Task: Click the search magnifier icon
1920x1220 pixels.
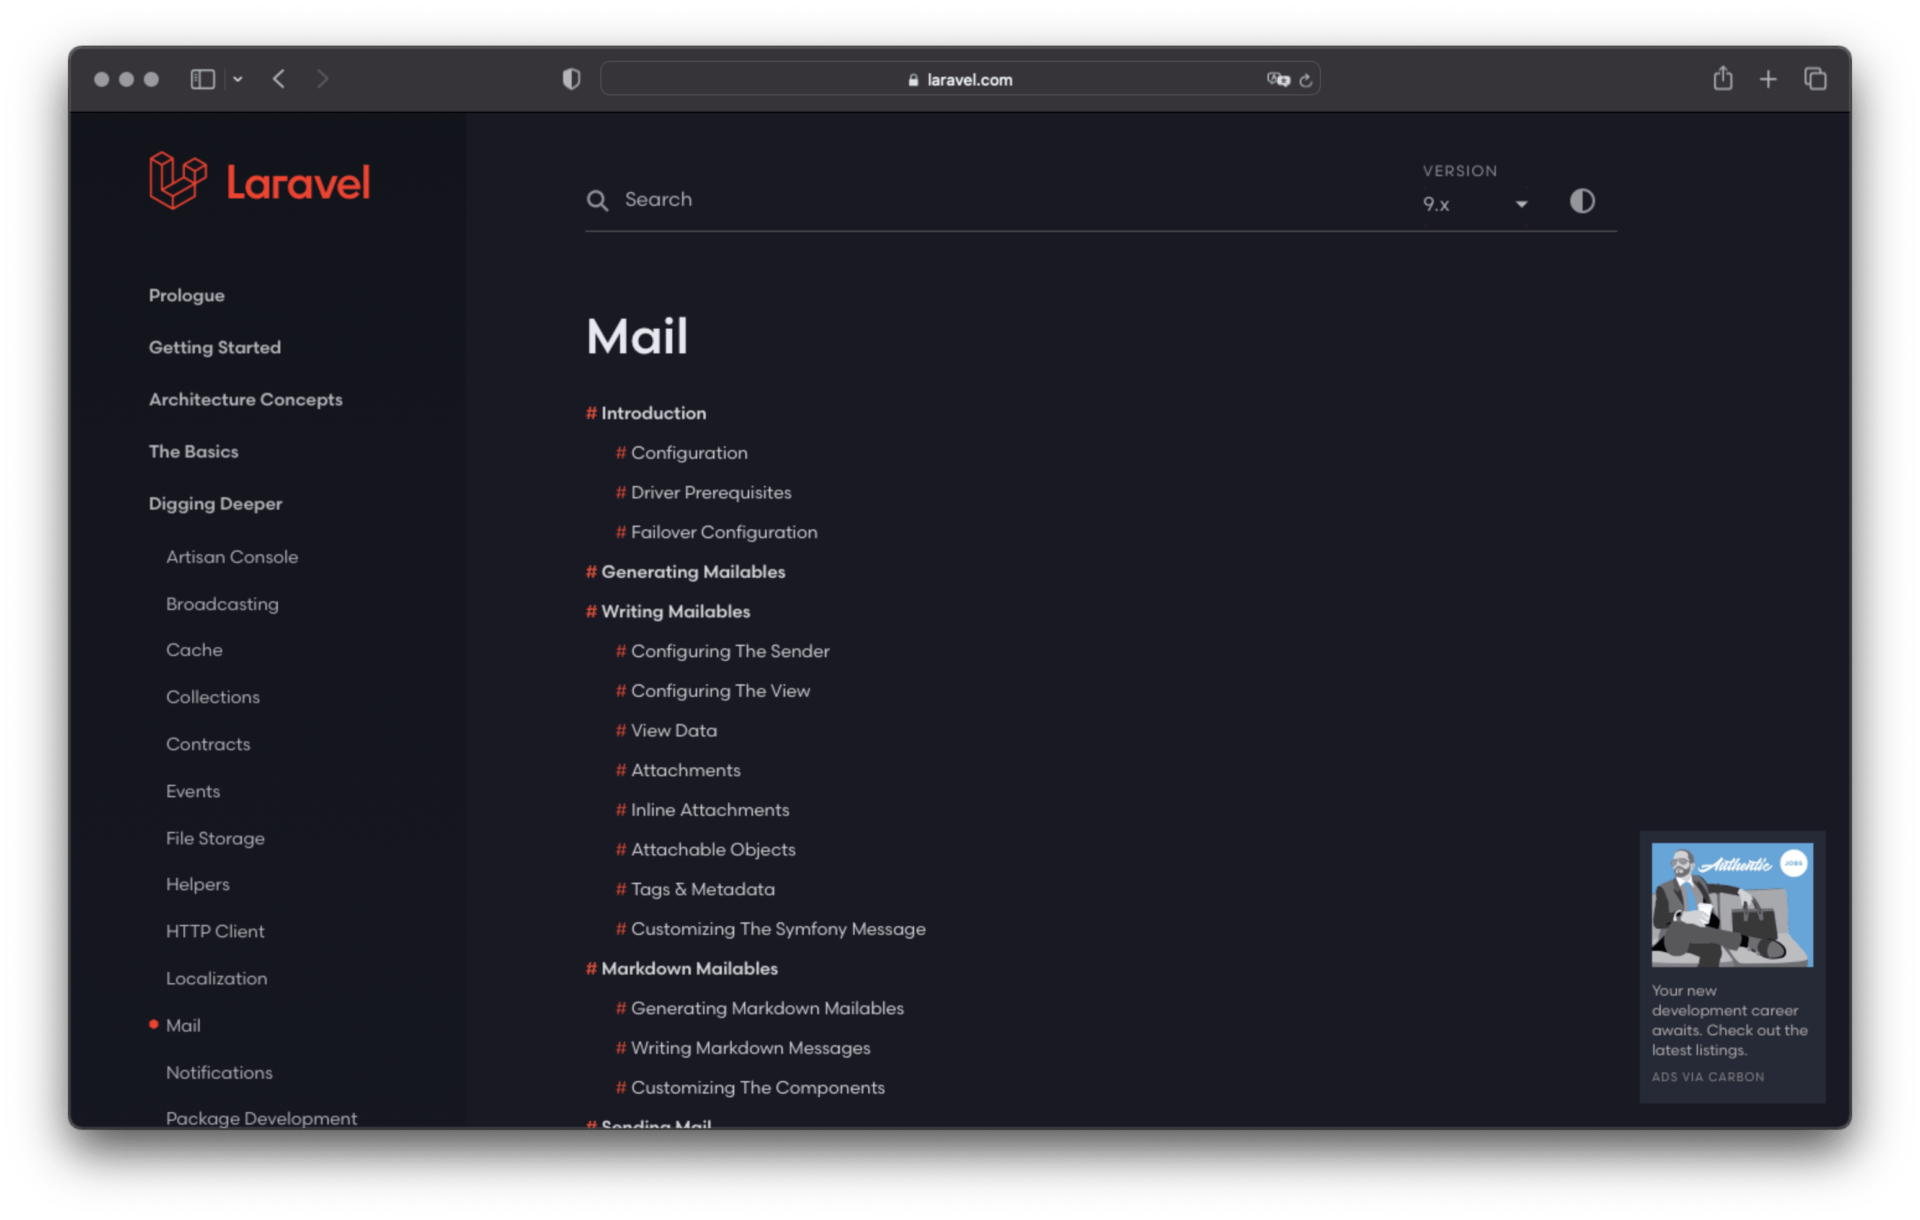Action: (x=597, y=200)
